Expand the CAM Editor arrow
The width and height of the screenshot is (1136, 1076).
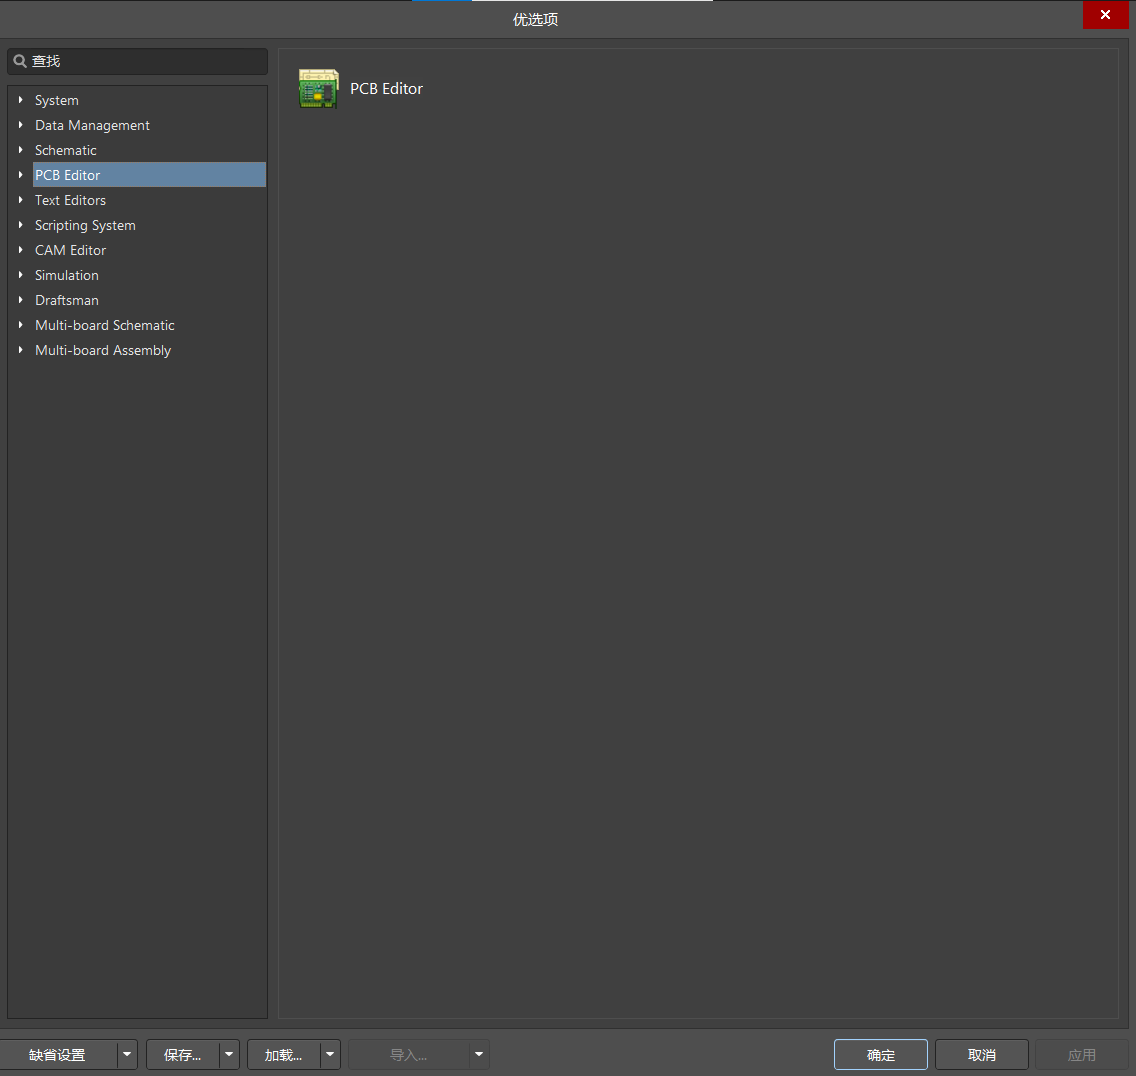[20, 250]
